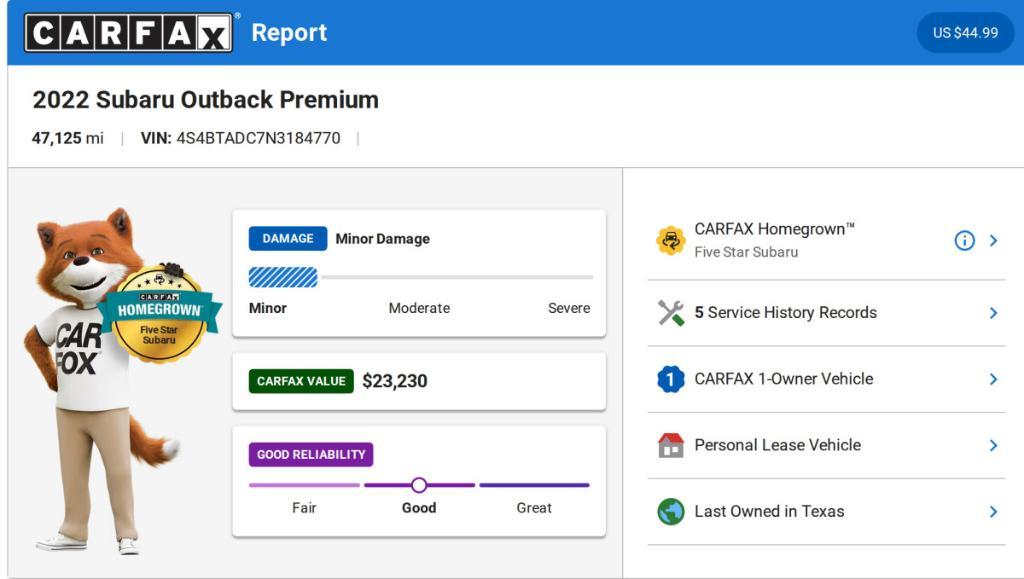Open Last Owned in Texas link
The image size is (1024, 579).
(769, 511)
